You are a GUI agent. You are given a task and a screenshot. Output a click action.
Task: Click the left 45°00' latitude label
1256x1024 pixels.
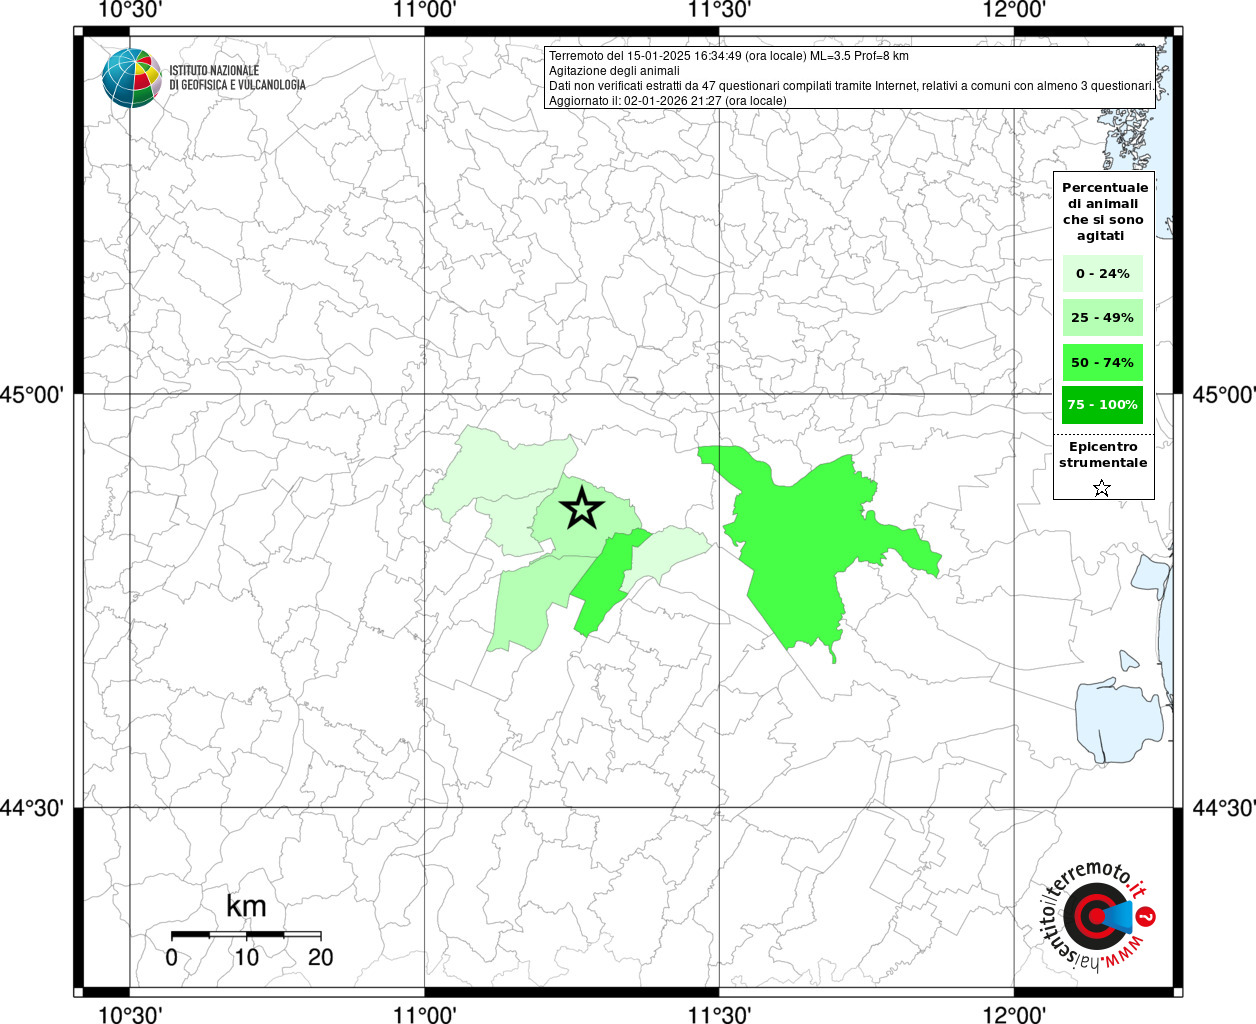(33, 395)
